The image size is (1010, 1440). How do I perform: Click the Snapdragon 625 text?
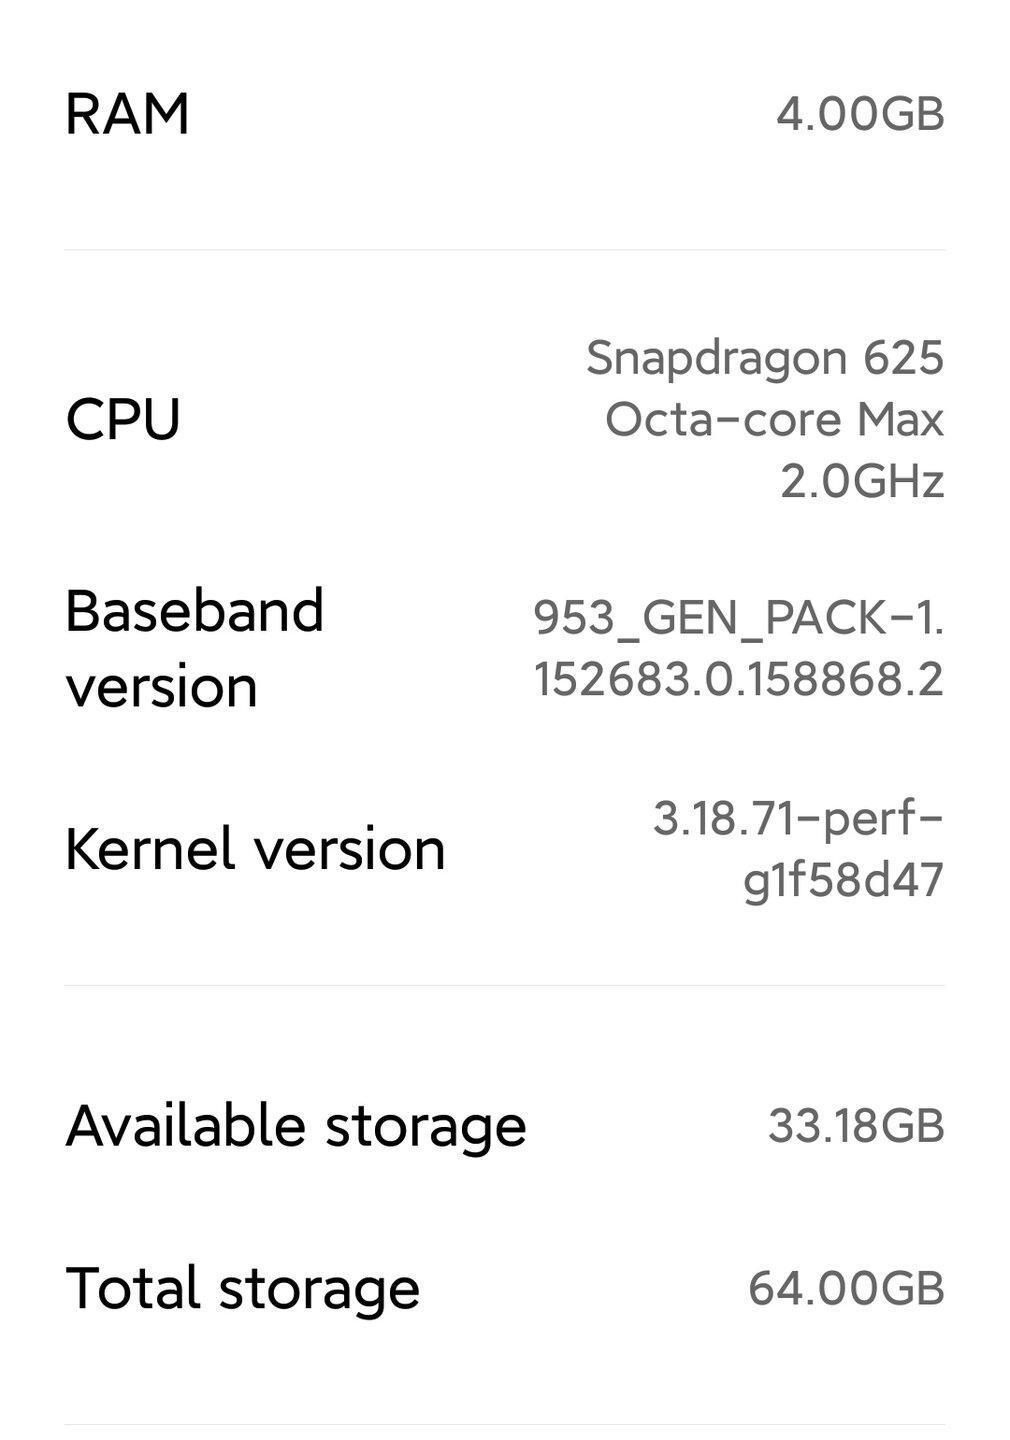click(765, 358)
